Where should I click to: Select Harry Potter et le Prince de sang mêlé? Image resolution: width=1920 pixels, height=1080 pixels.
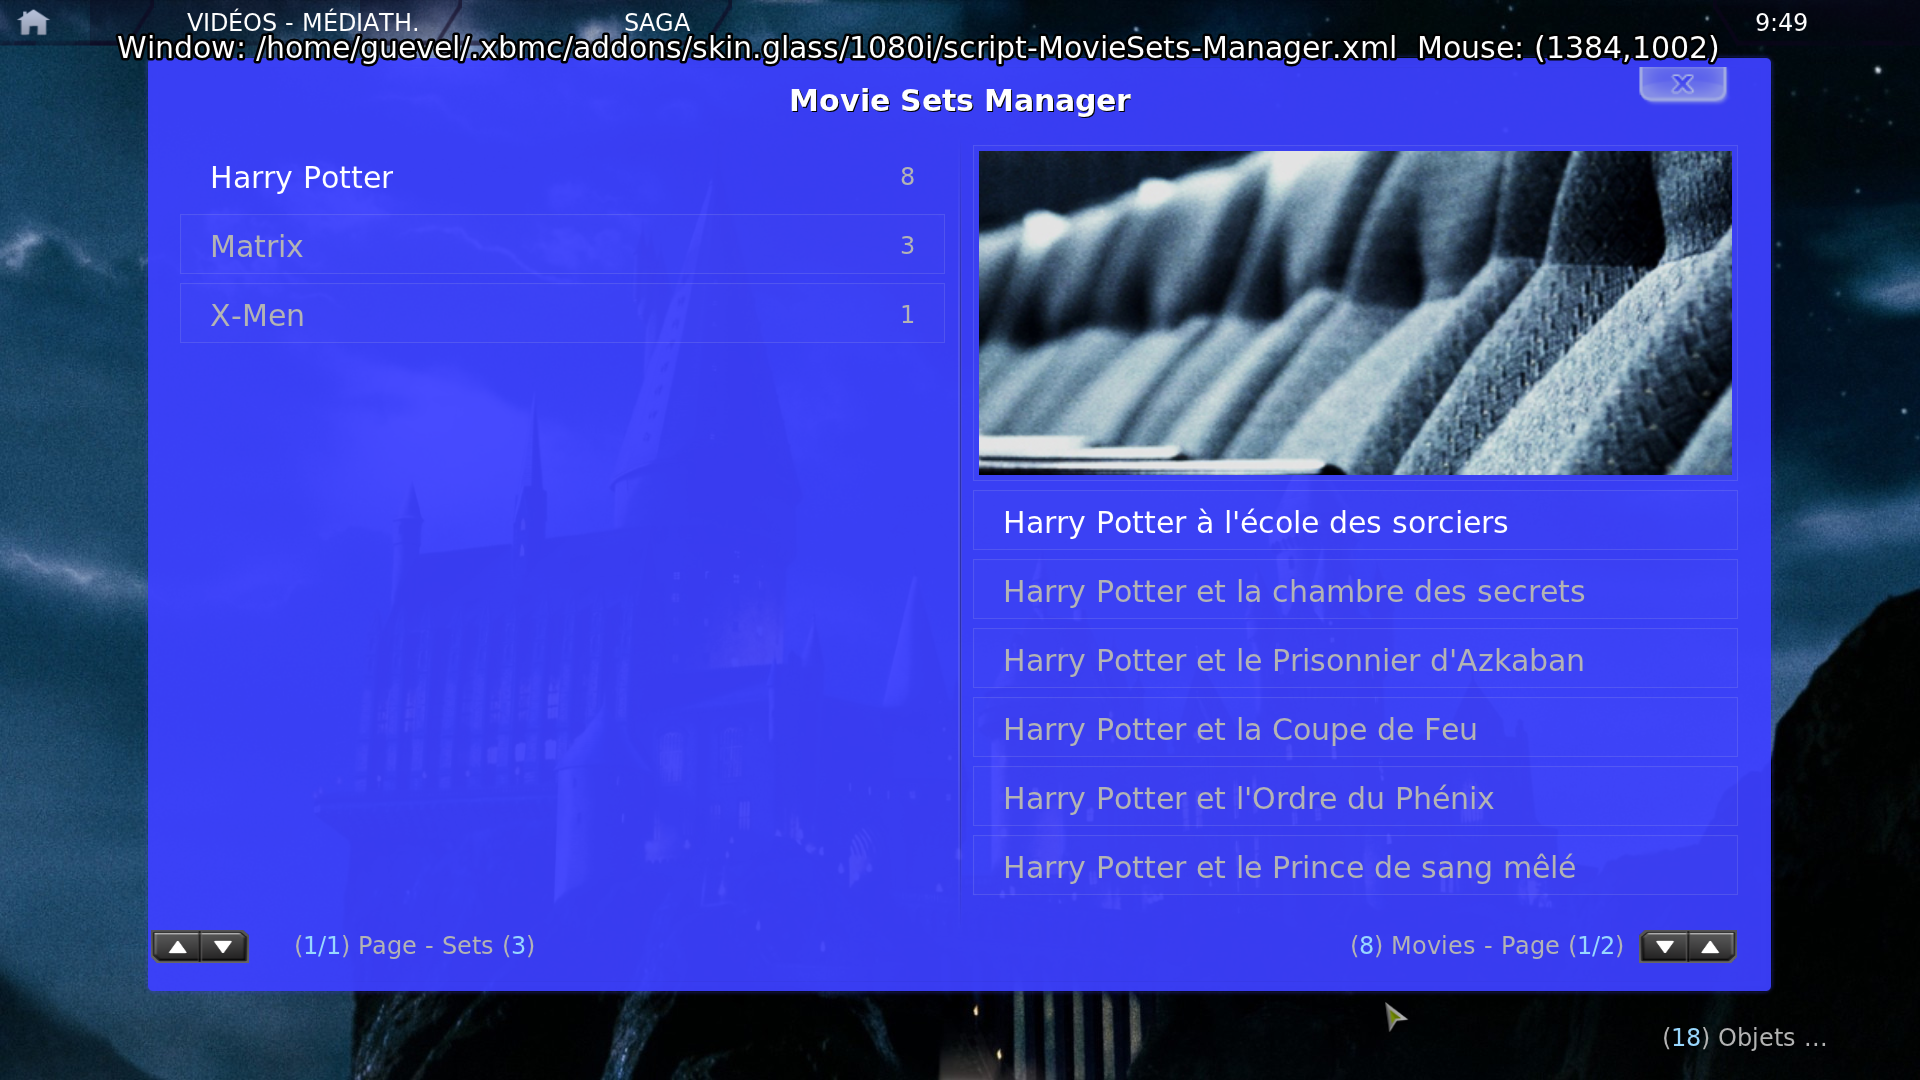[1355, 866]
